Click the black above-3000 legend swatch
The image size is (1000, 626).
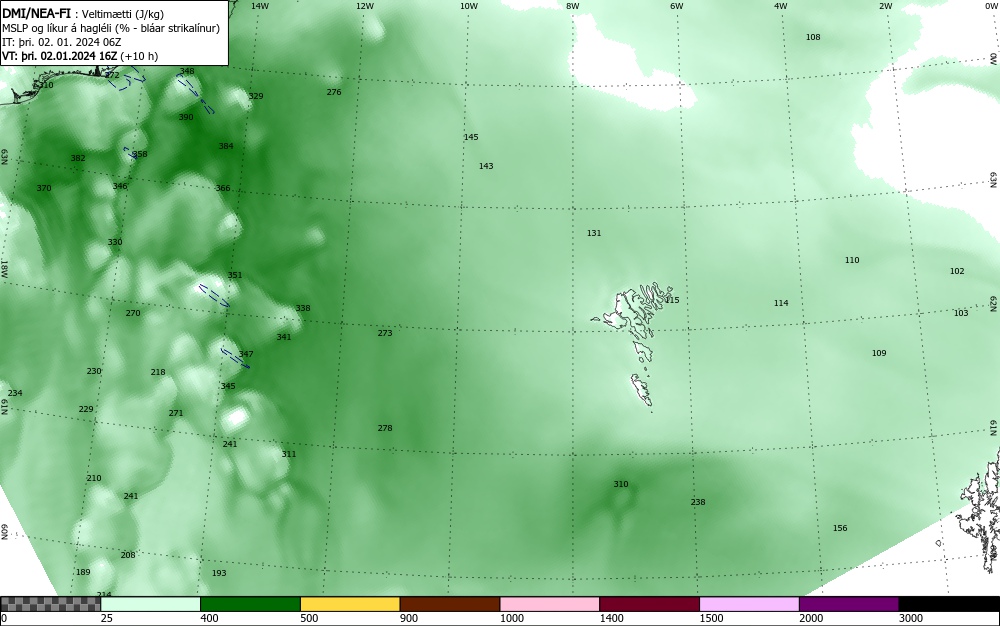[949, 604]
